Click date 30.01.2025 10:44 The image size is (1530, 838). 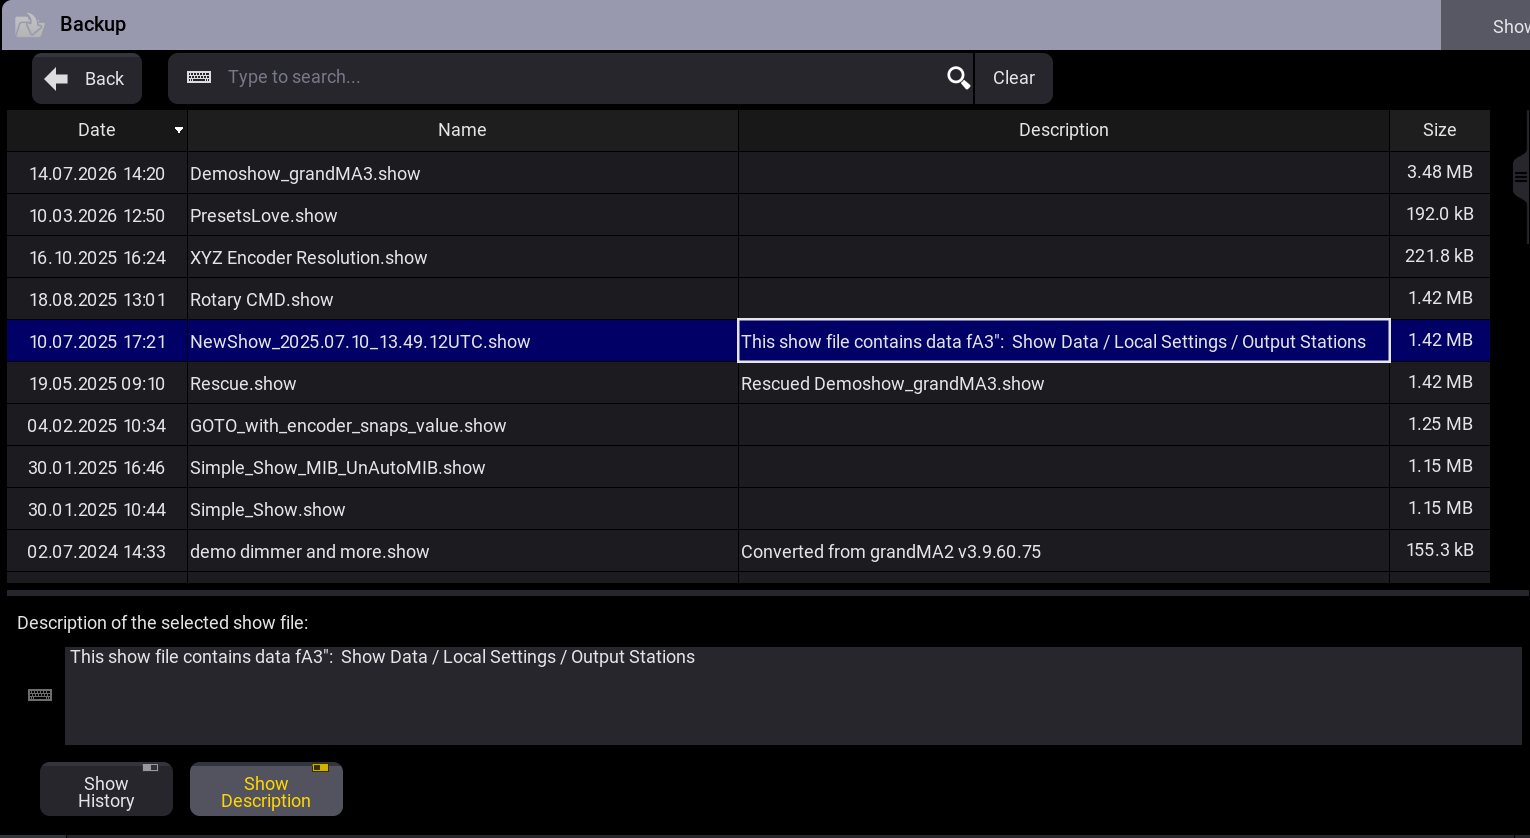(97, 510)
